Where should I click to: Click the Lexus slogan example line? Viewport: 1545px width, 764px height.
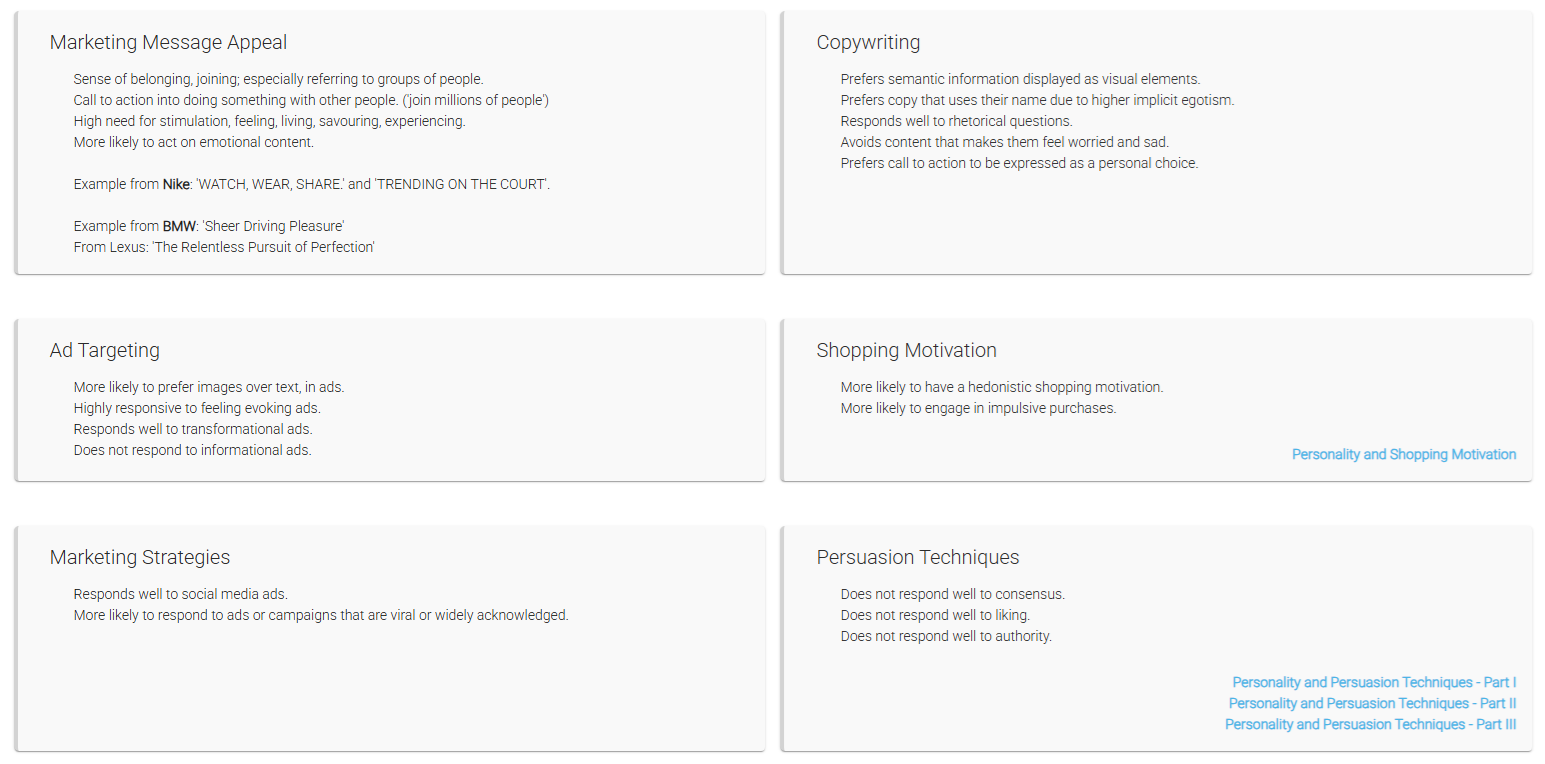click(x=224, y=247)
